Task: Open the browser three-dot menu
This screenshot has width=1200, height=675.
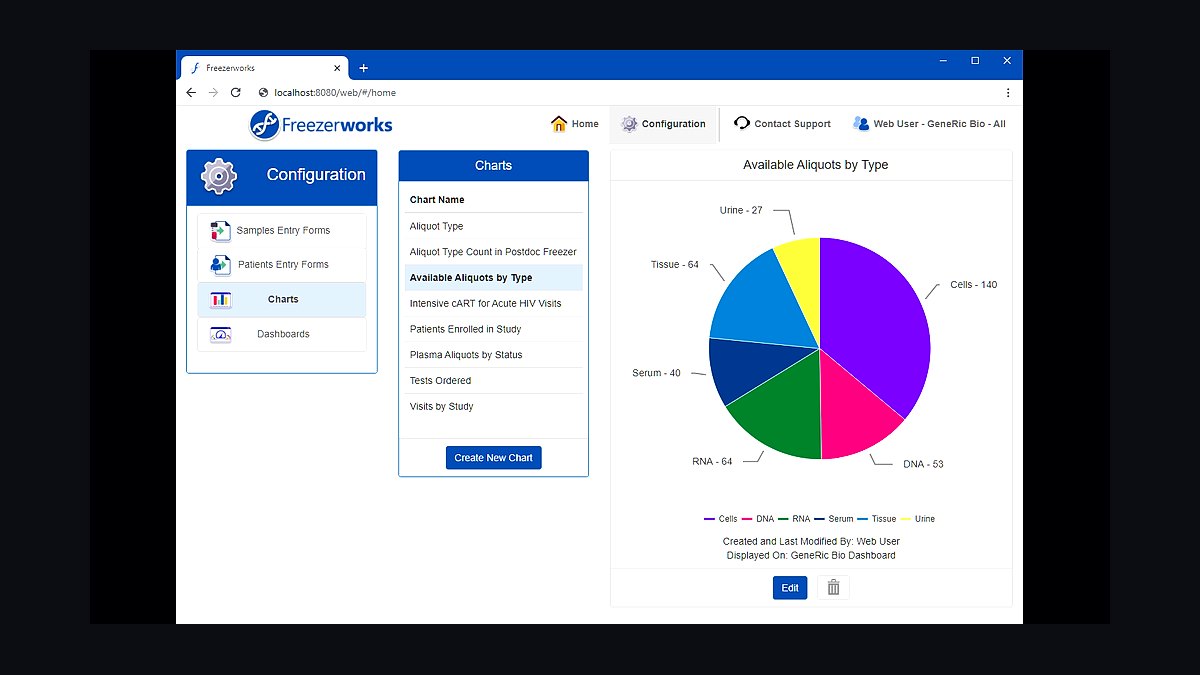Action: [1007, 92]
